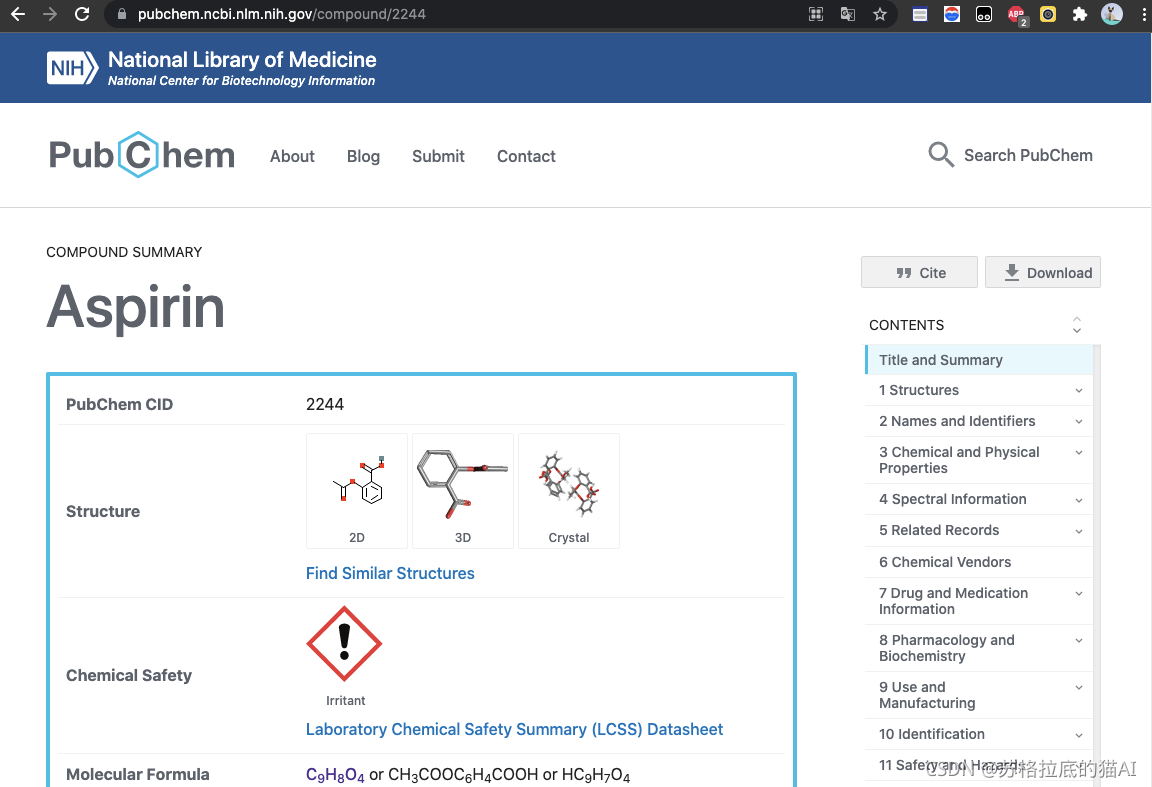Open the Blog page

click(363, 157)
